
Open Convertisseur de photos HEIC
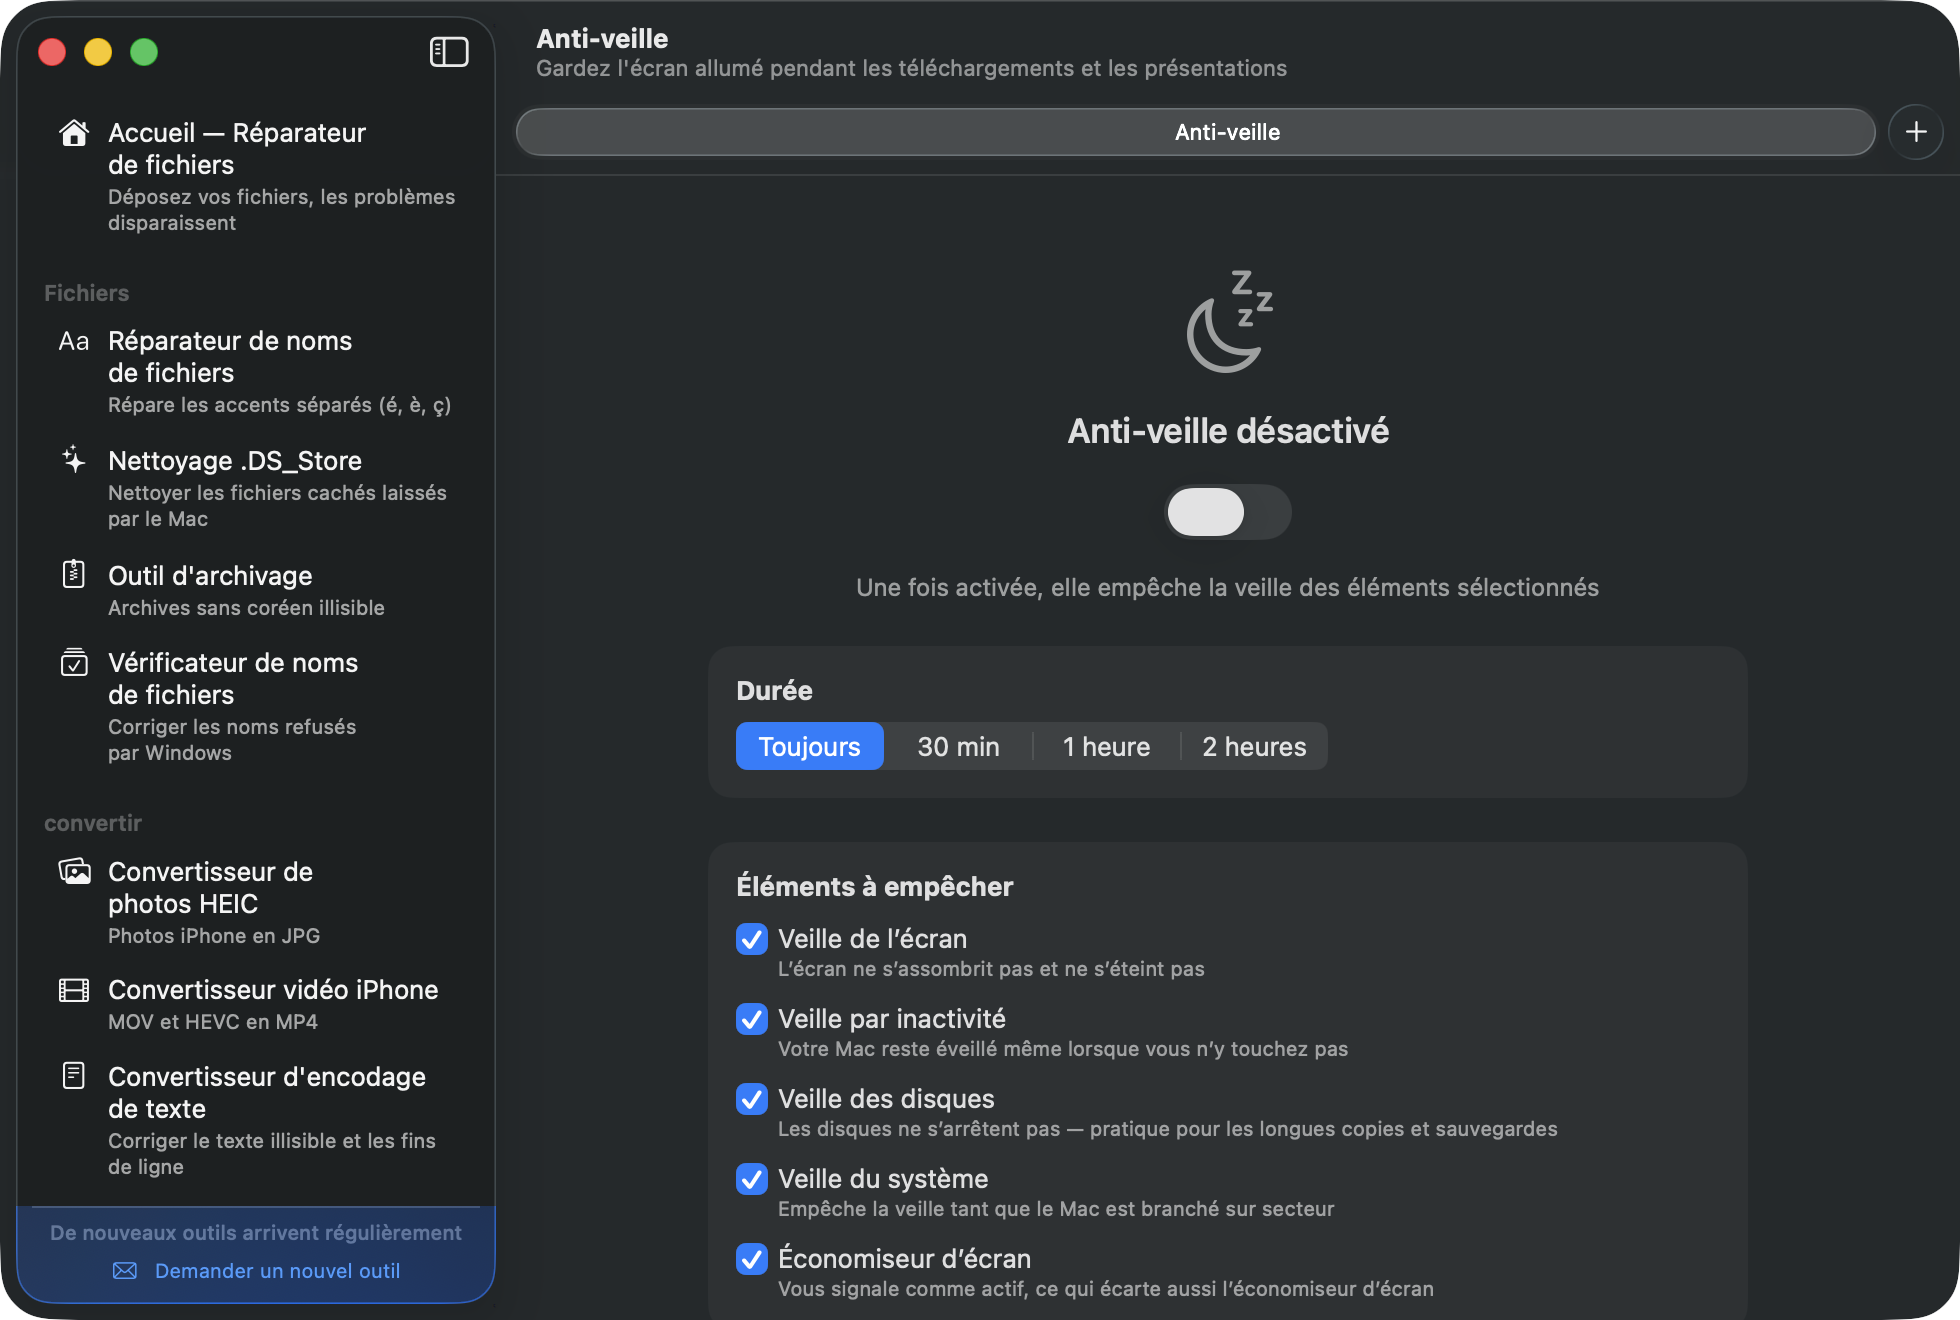point(256,902)
